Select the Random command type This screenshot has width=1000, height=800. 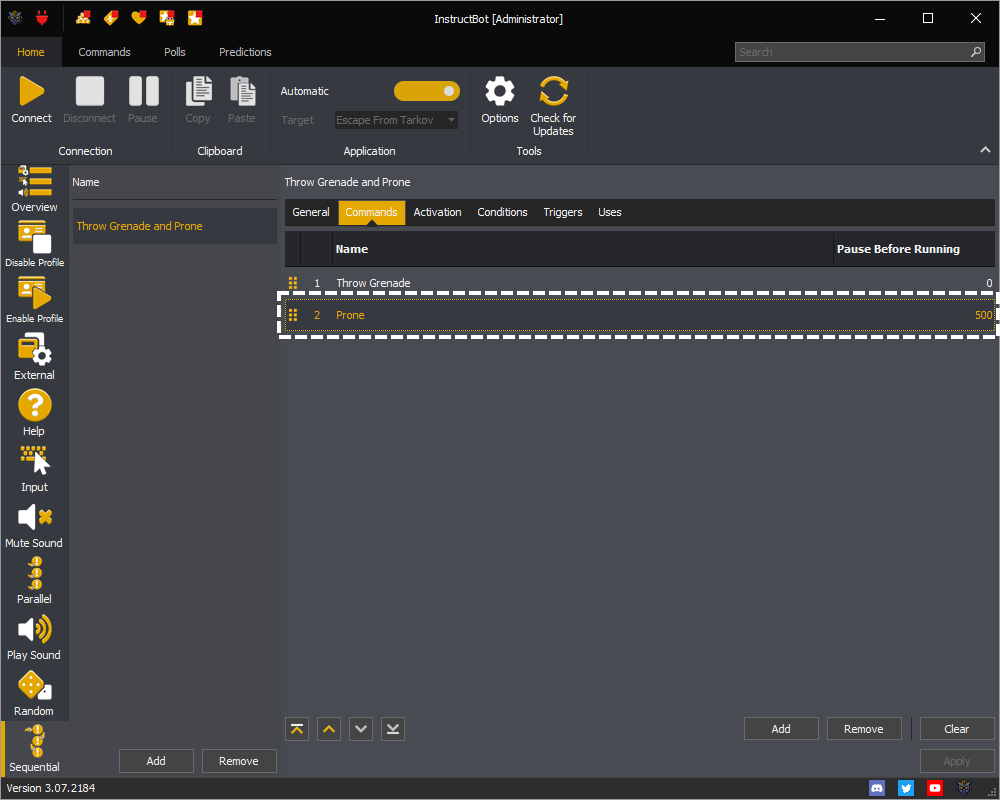[x=34, y=693]
